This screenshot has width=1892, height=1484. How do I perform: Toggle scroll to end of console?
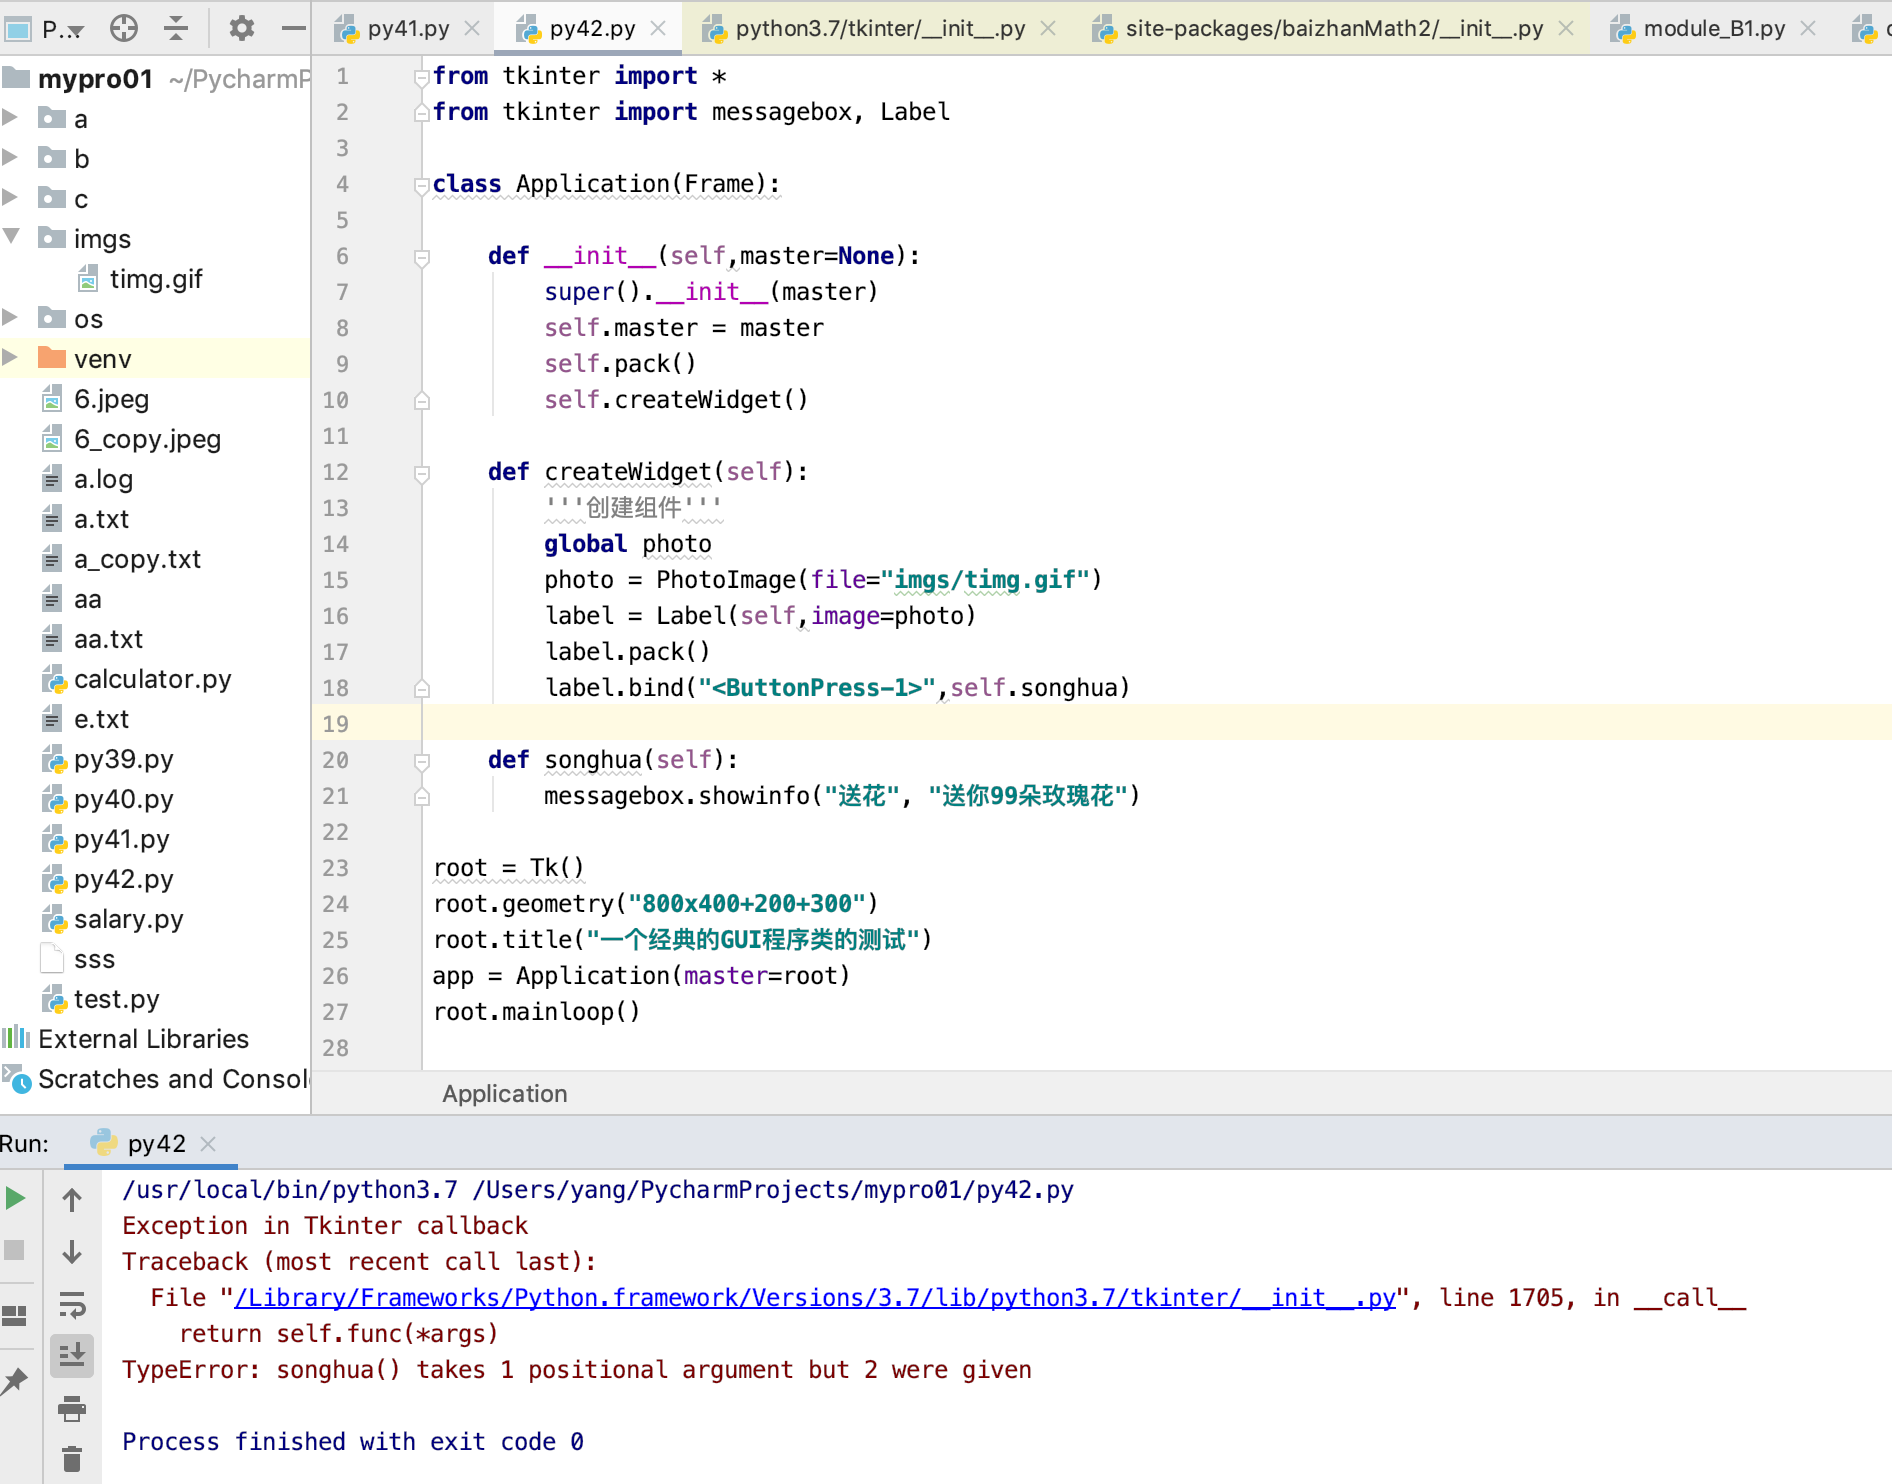[x=72, y=1356]
